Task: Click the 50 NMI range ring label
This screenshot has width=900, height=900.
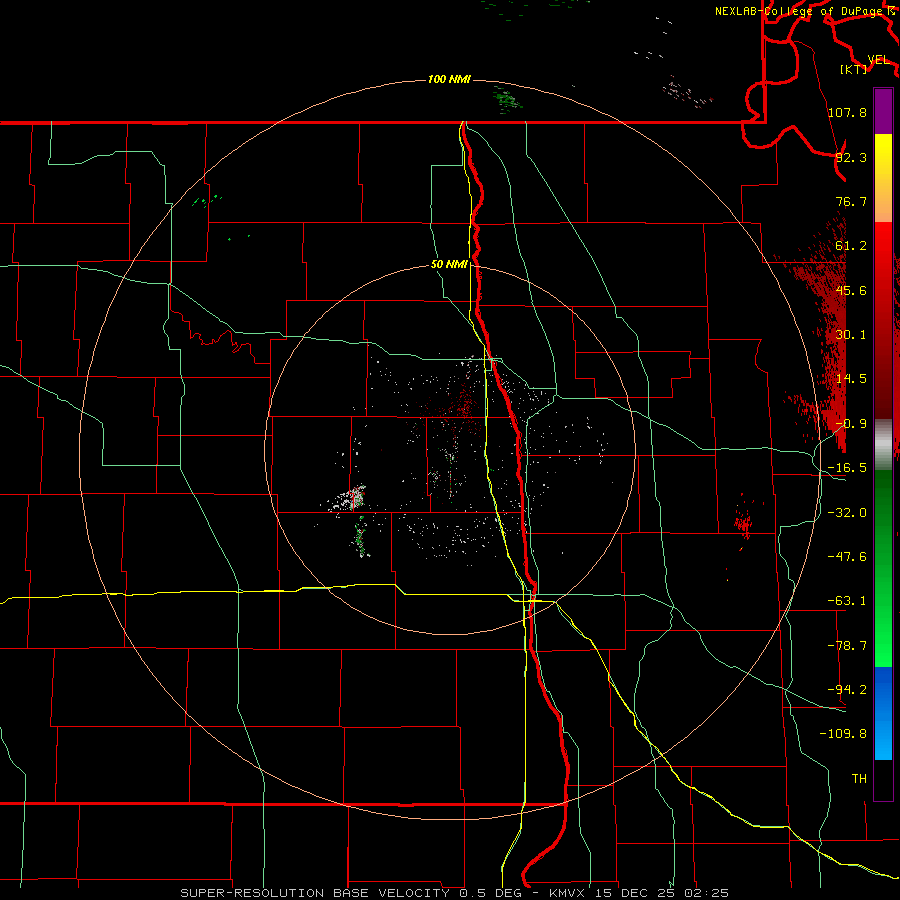Action: (449, 264)
